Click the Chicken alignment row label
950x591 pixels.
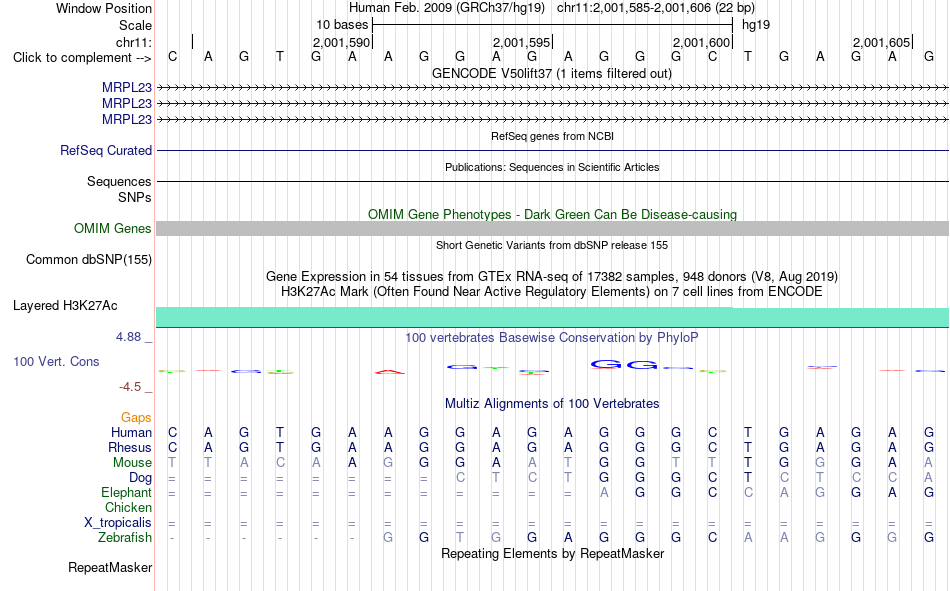point(128,507)
